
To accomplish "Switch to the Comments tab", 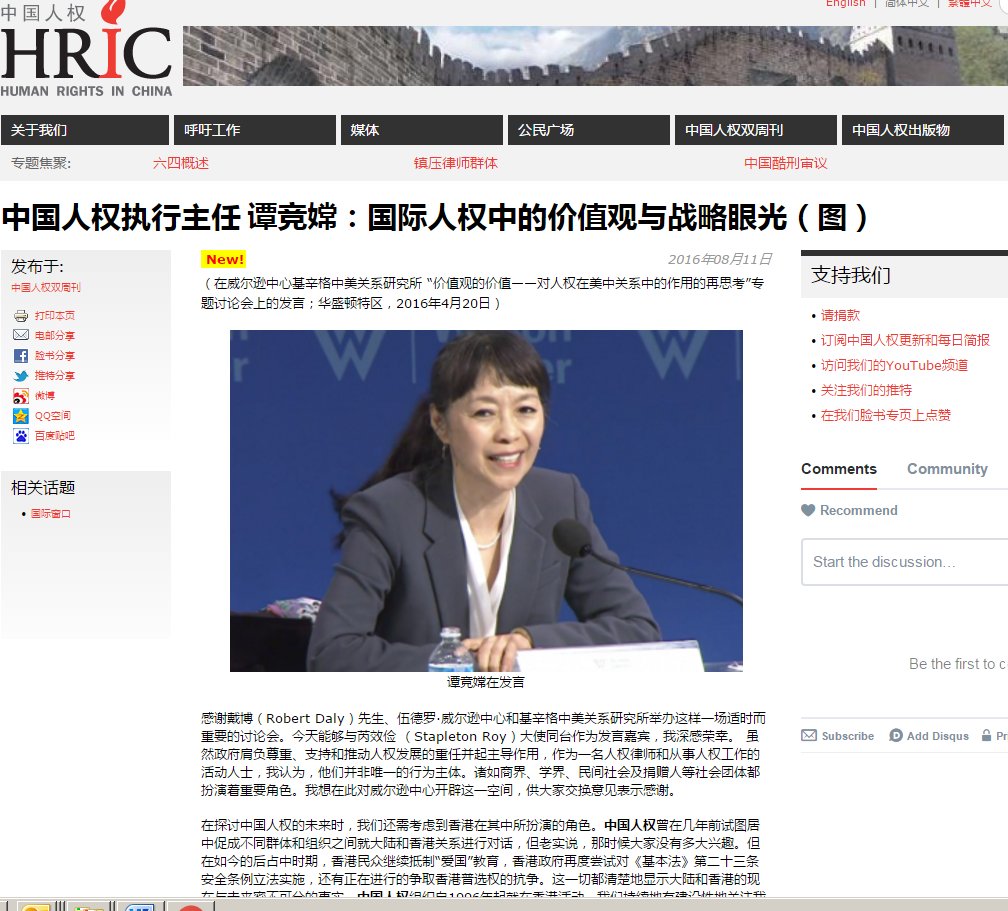I will pos(839,469).
